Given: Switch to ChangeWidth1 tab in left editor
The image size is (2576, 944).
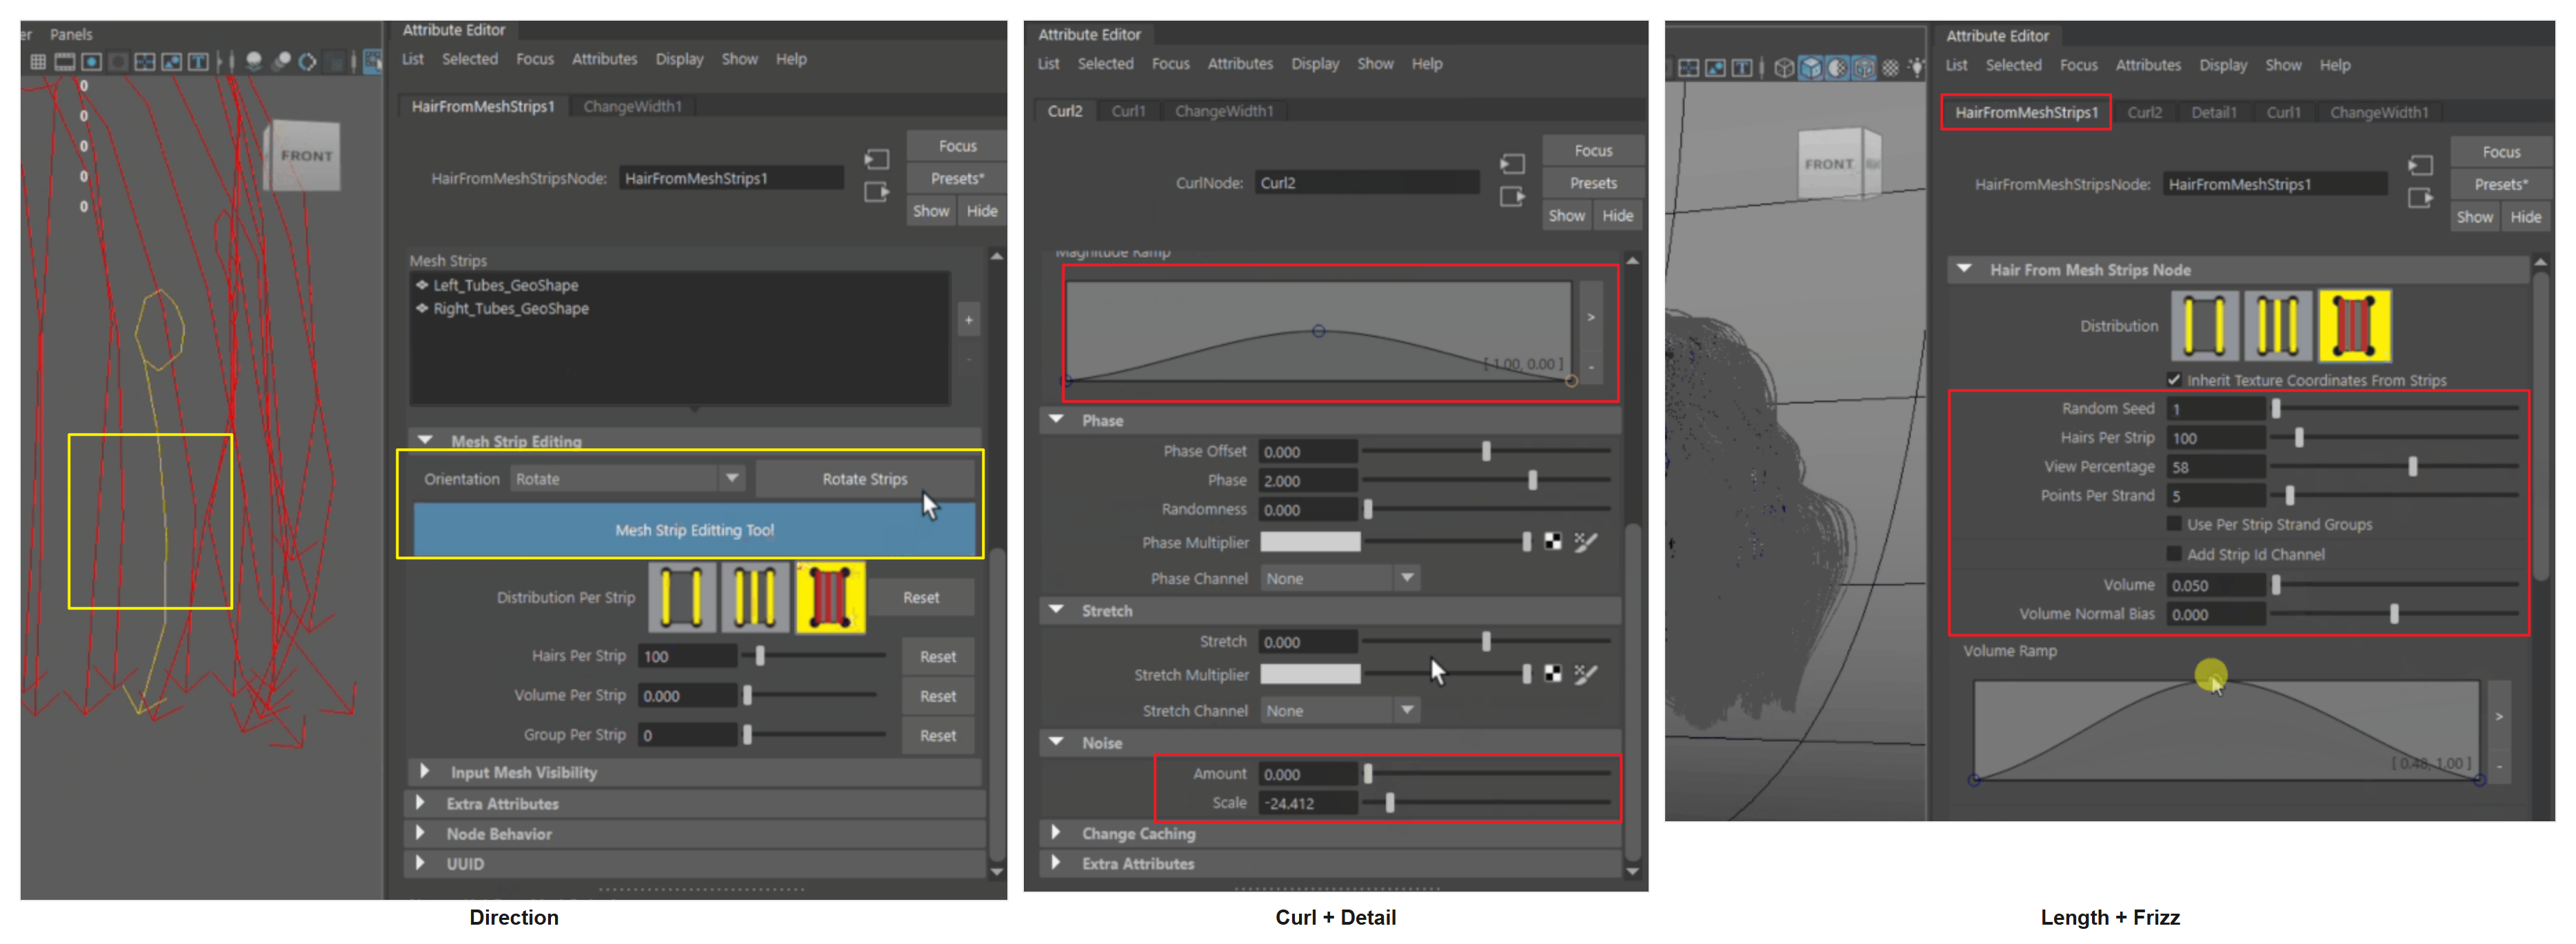Looking at the screenshot, I should [x=632, y=106].
